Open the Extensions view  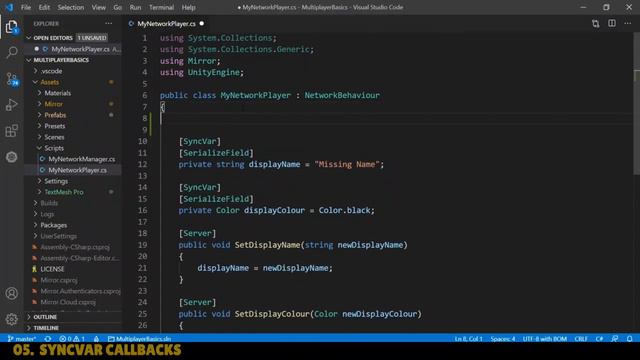pos(11,131)
